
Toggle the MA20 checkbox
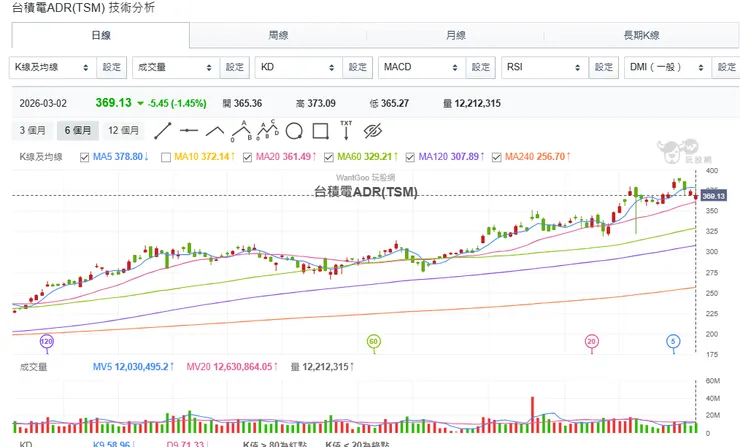click(x=247, y=157)
